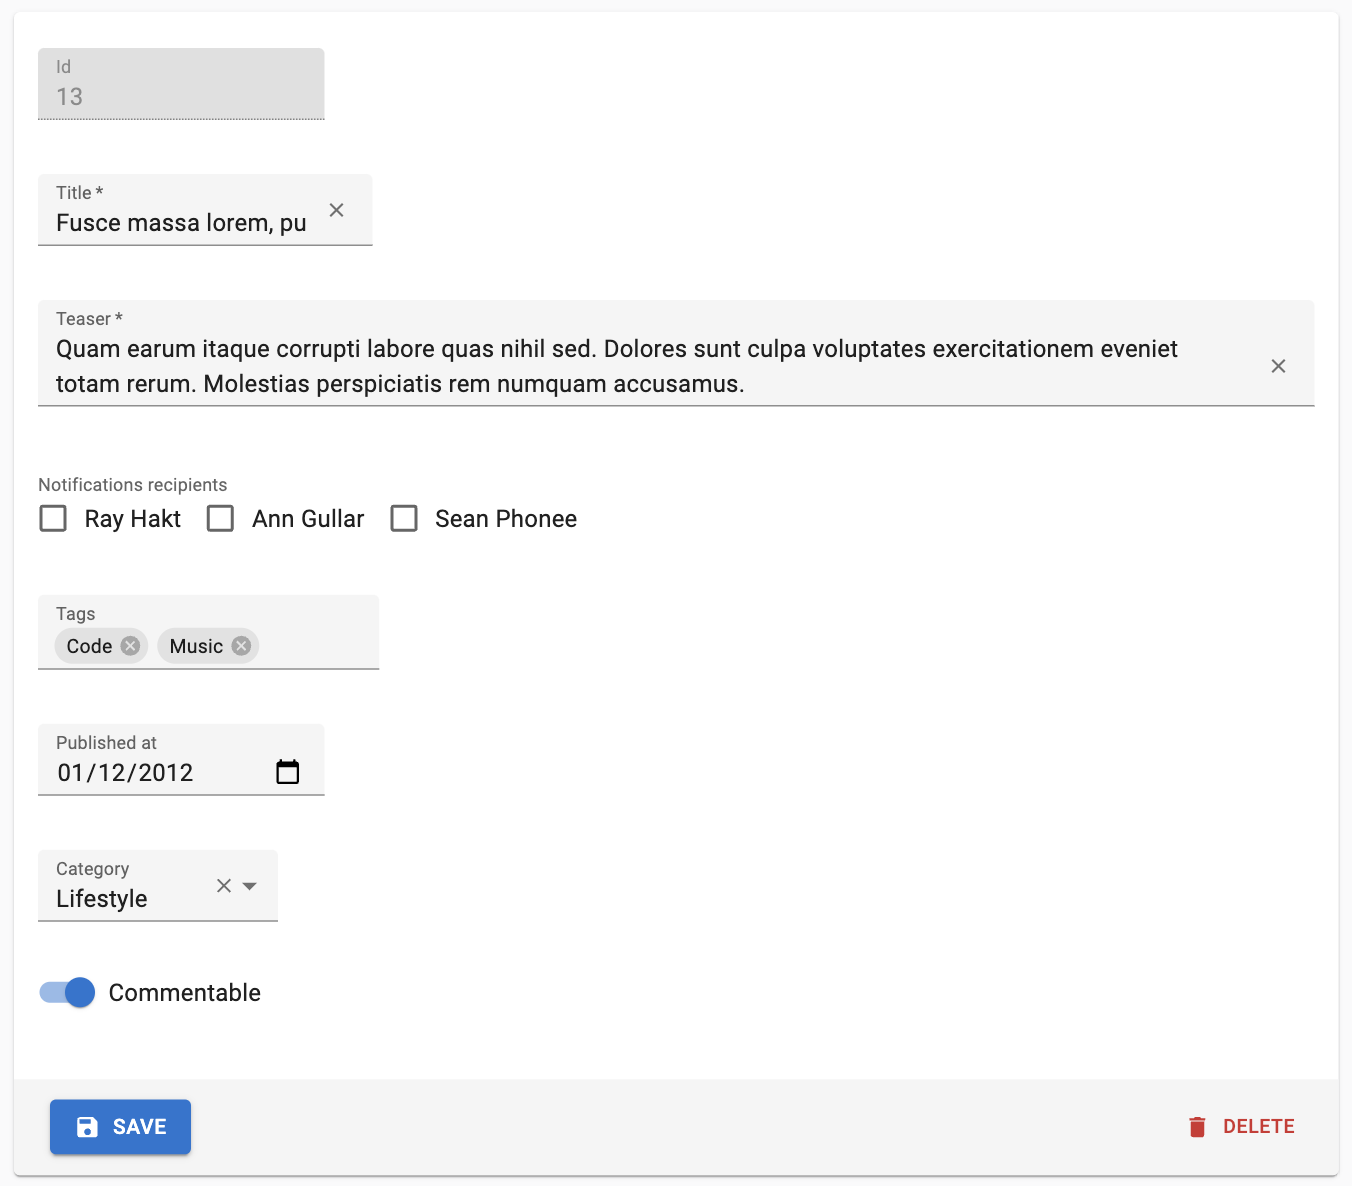Clear the Title field with its X icon
Screen dimensions: 1352x1186
tap(336, 210)
